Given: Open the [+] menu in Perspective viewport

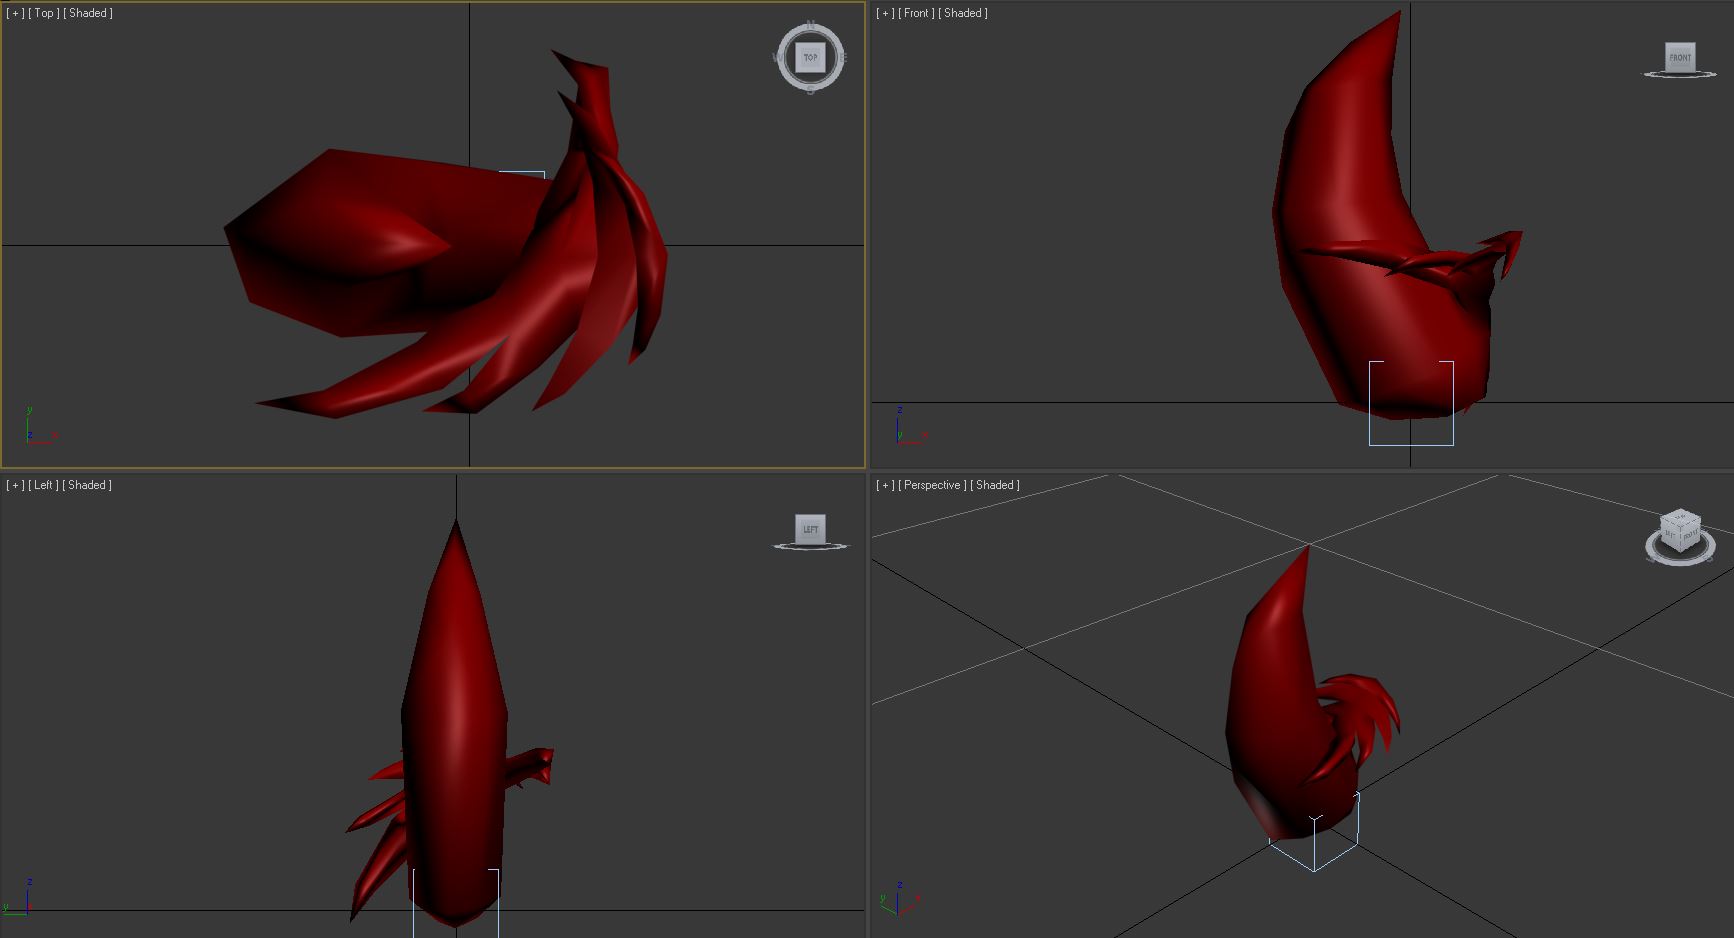Looking at the screenshot, I should pyautogui.click(x=885, y=485).
